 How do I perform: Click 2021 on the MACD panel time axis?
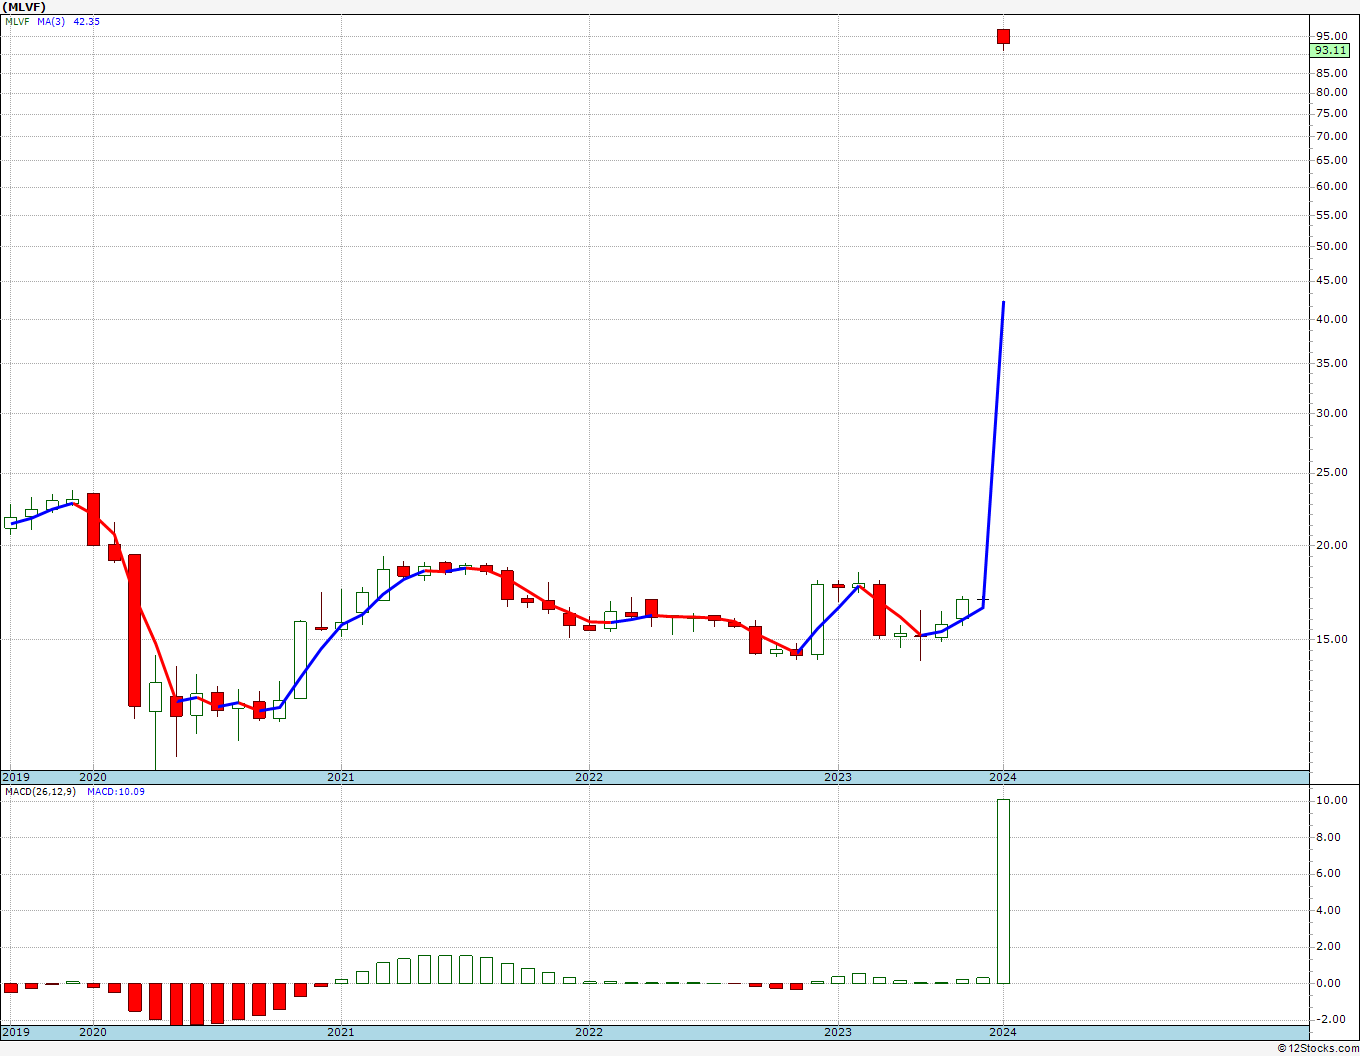pyautogui.click(x=341, y=1032)
